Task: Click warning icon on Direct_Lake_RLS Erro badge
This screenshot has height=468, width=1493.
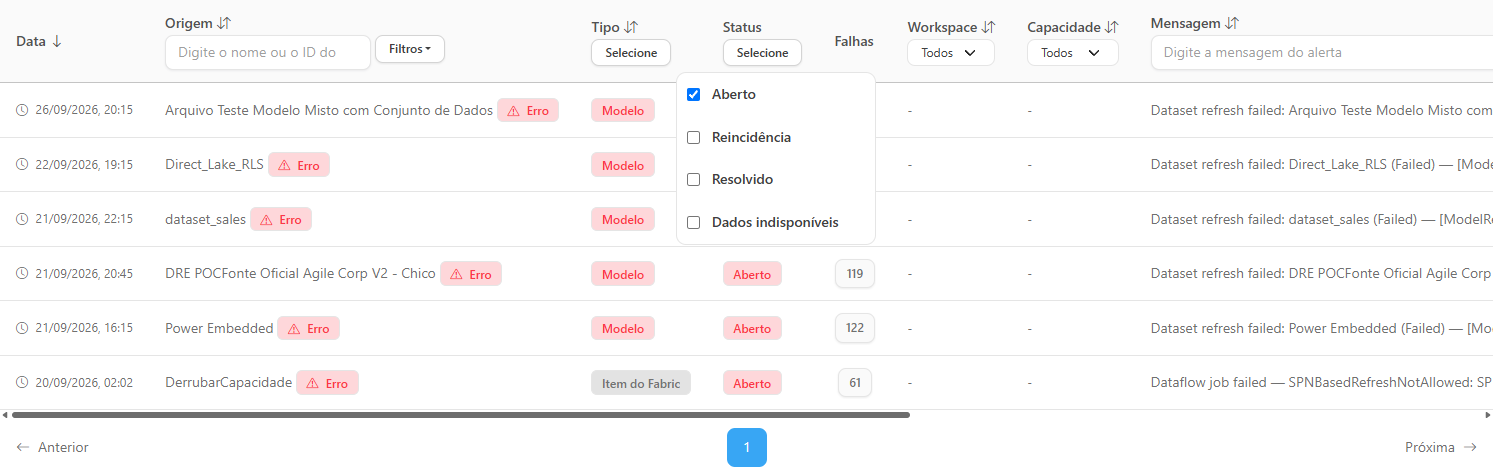Action: coord(284,165)
